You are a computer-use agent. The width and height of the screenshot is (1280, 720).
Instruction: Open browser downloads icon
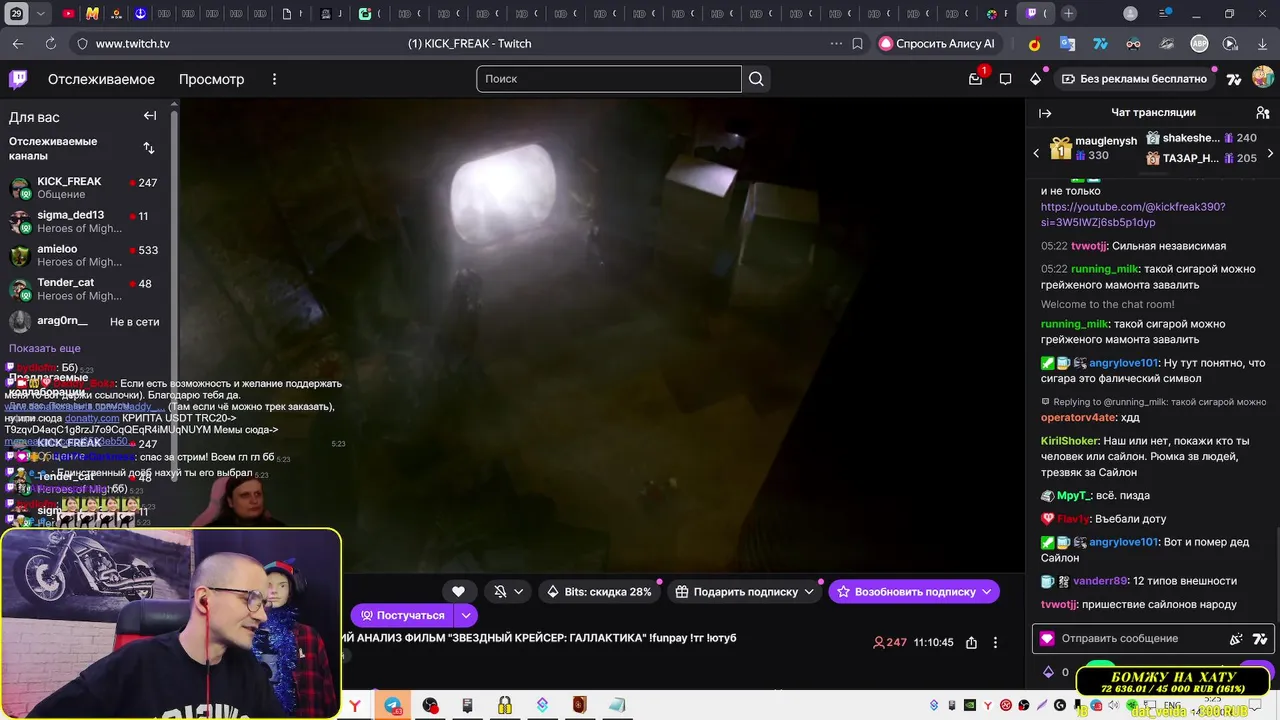tap(1262, 44)
